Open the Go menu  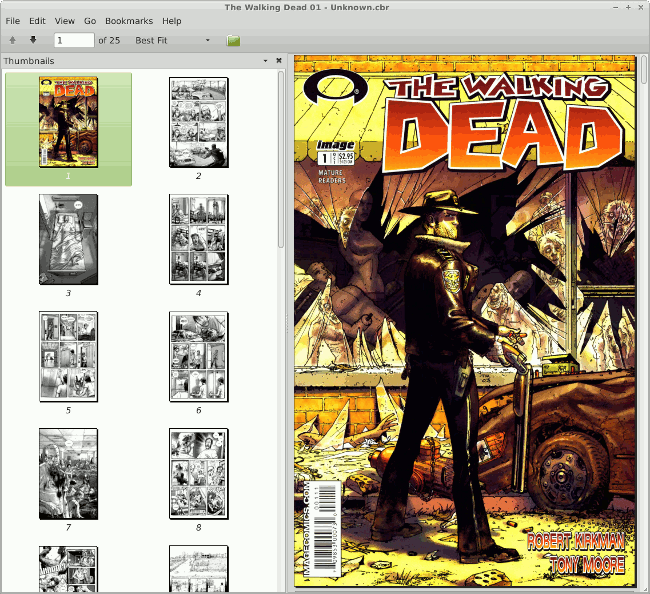pyautogui.click(x=90, y=21)
